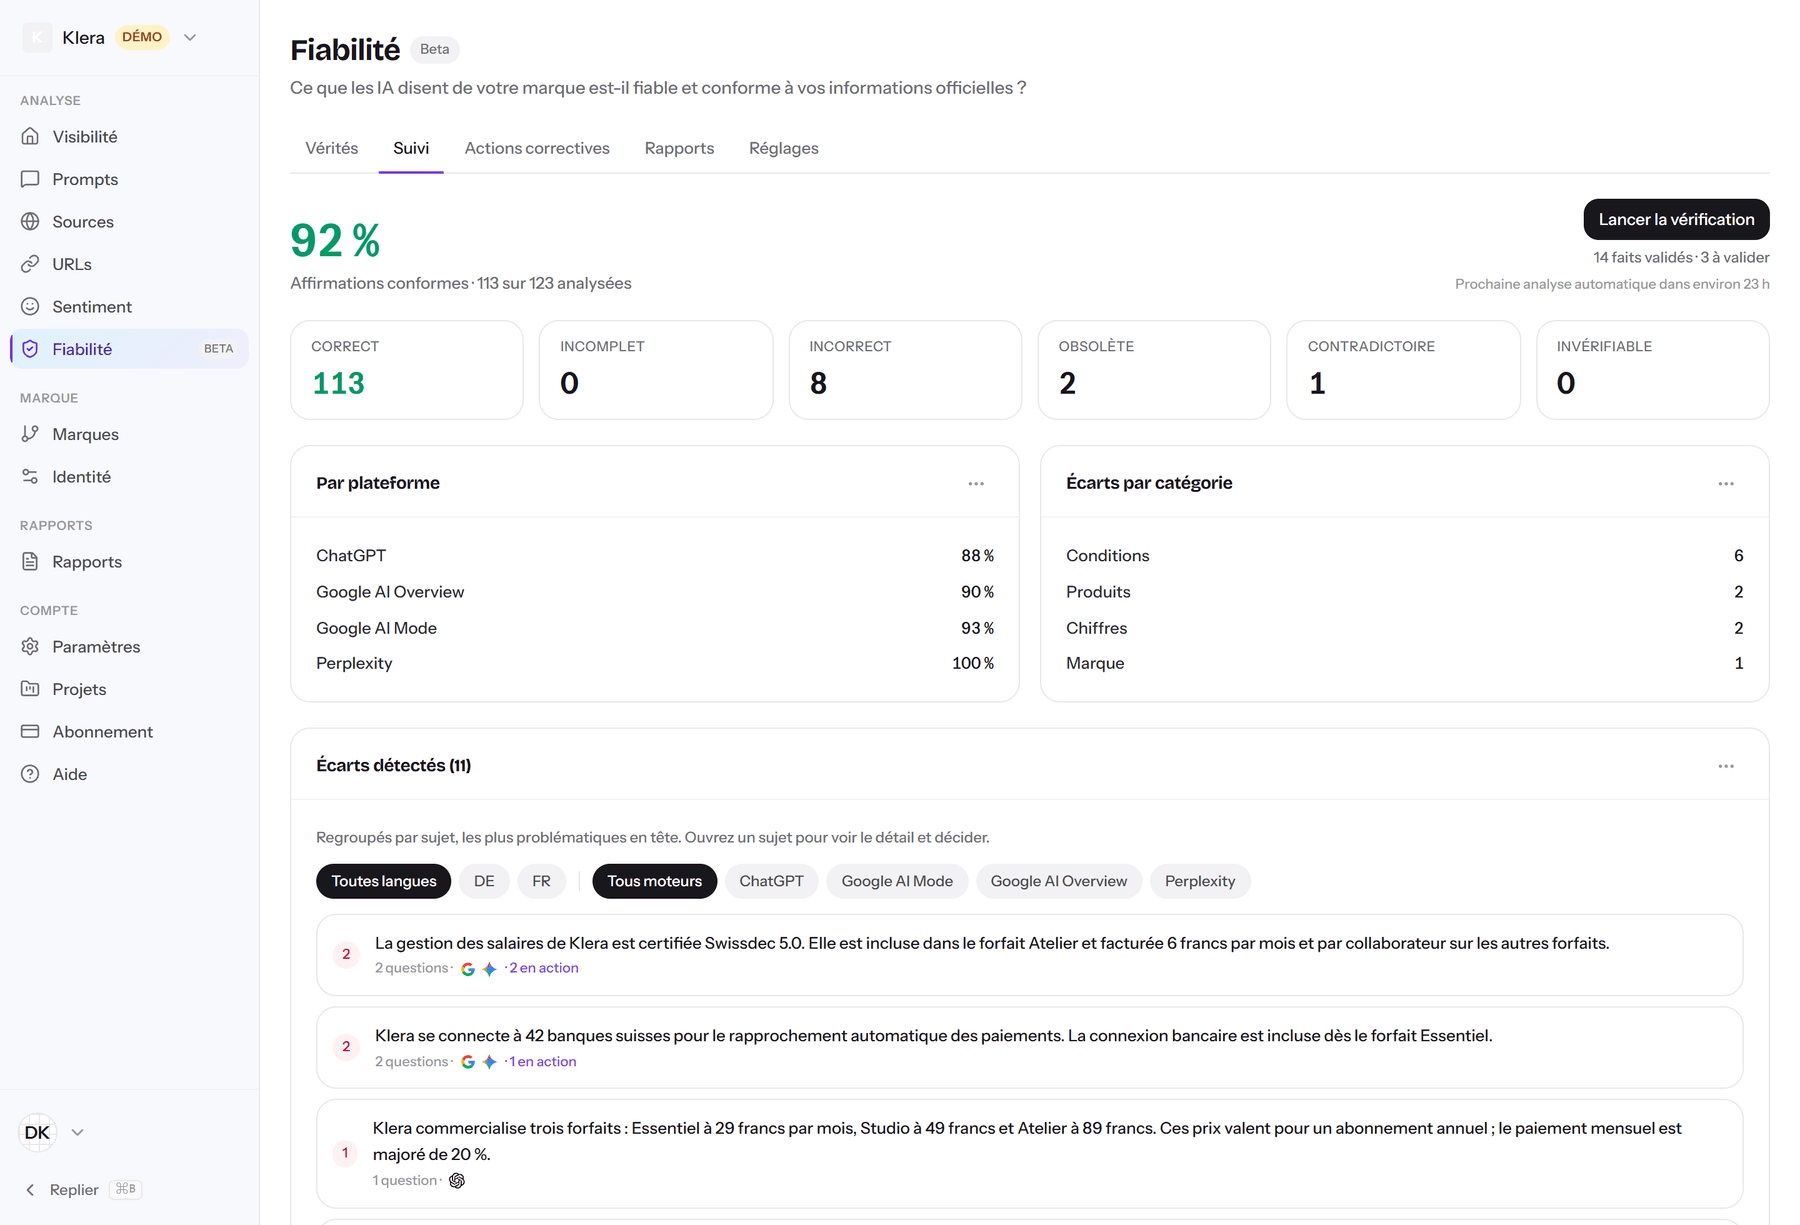The image size is (1800, 1225).
Task: Click the Fiabilité shield icon
Action: tap(30, 349)
